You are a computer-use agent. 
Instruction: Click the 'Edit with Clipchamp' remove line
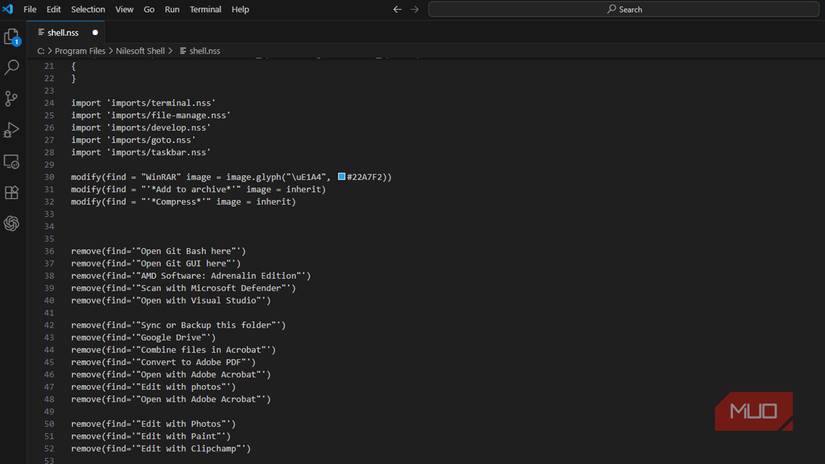pos(161,449)
